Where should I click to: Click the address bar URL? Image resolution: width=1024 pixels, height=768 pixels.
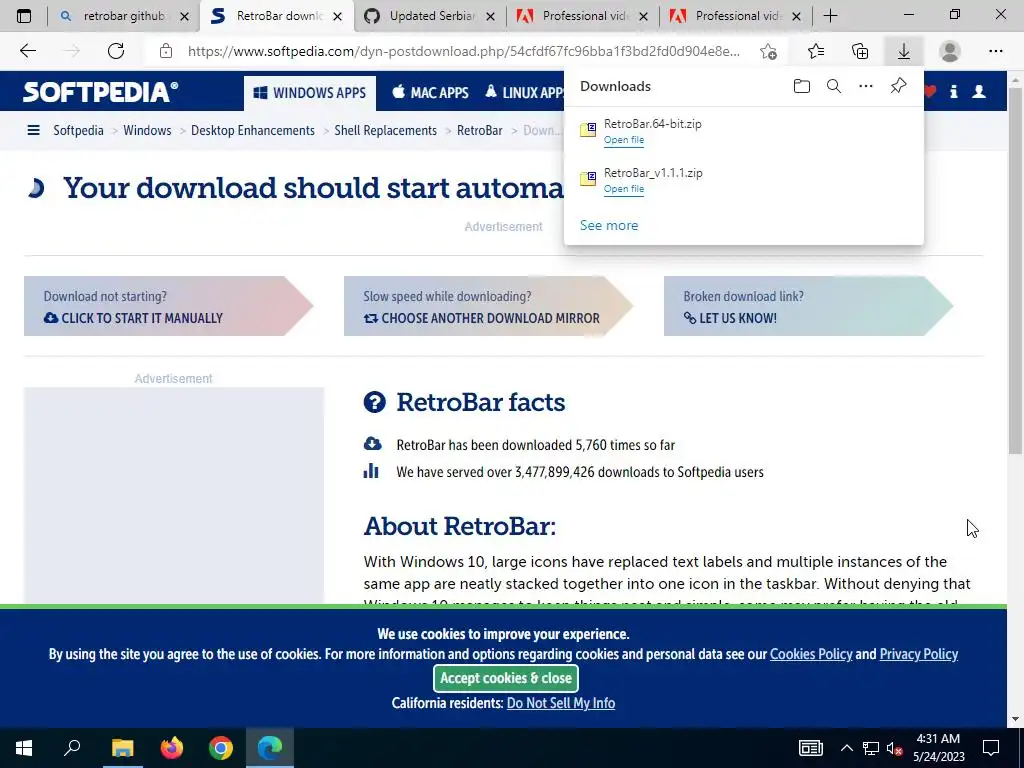coord(464,51)
